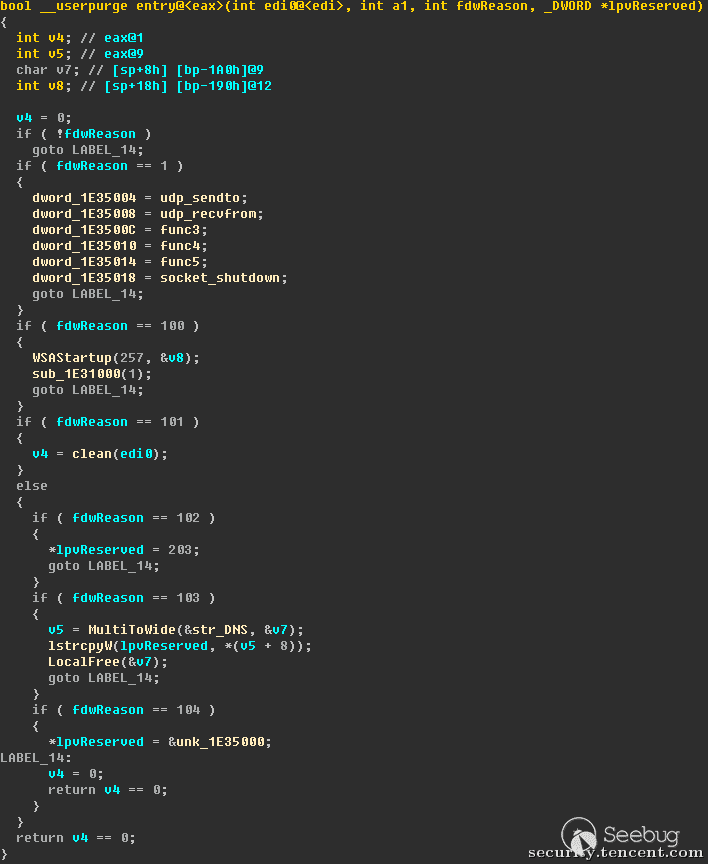Select the dword_1E35004 variable
This screenshot has height=864, width=708.
(x=84, y=198)
